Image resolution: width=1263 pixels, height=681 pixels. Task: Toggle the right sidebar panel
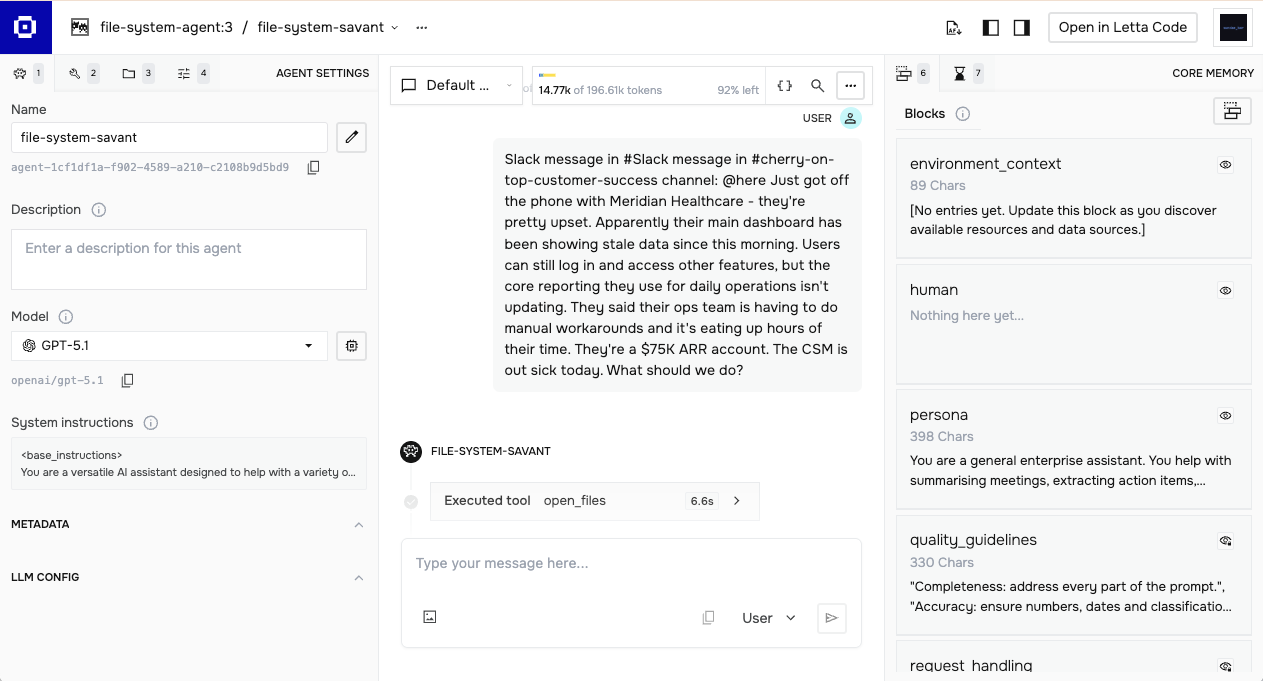click(1021, 27)
